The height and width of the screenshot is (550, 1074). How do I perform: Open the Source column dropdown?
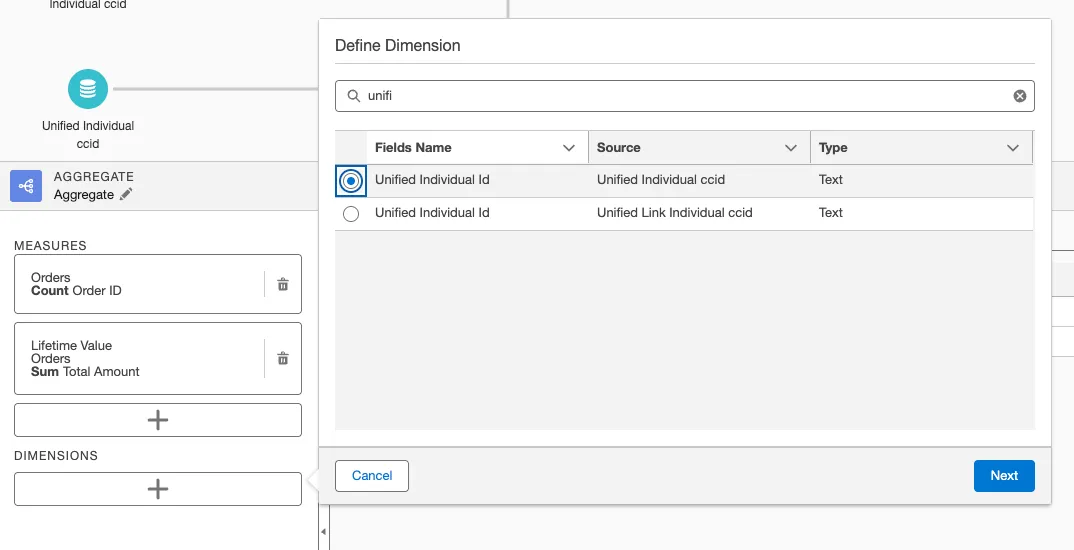(x=791, y=148)
